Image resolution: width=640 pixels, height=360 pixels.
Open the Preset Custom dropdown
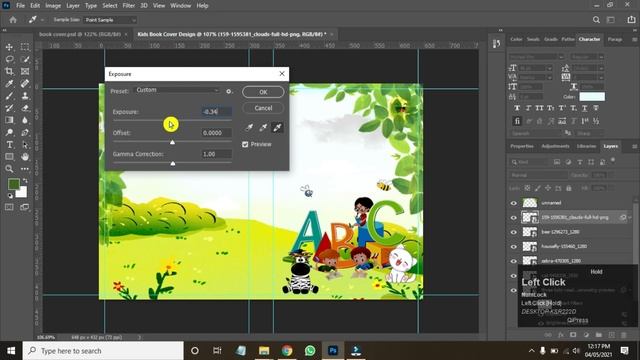pos(177,90)
